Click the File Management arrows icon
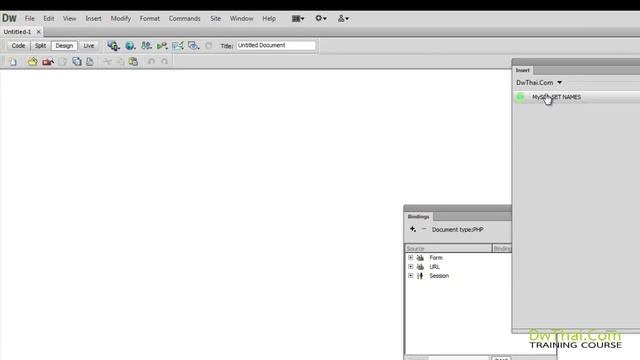Screen dimensions: 640x360 pyautogui.click(x=146, y=46)
